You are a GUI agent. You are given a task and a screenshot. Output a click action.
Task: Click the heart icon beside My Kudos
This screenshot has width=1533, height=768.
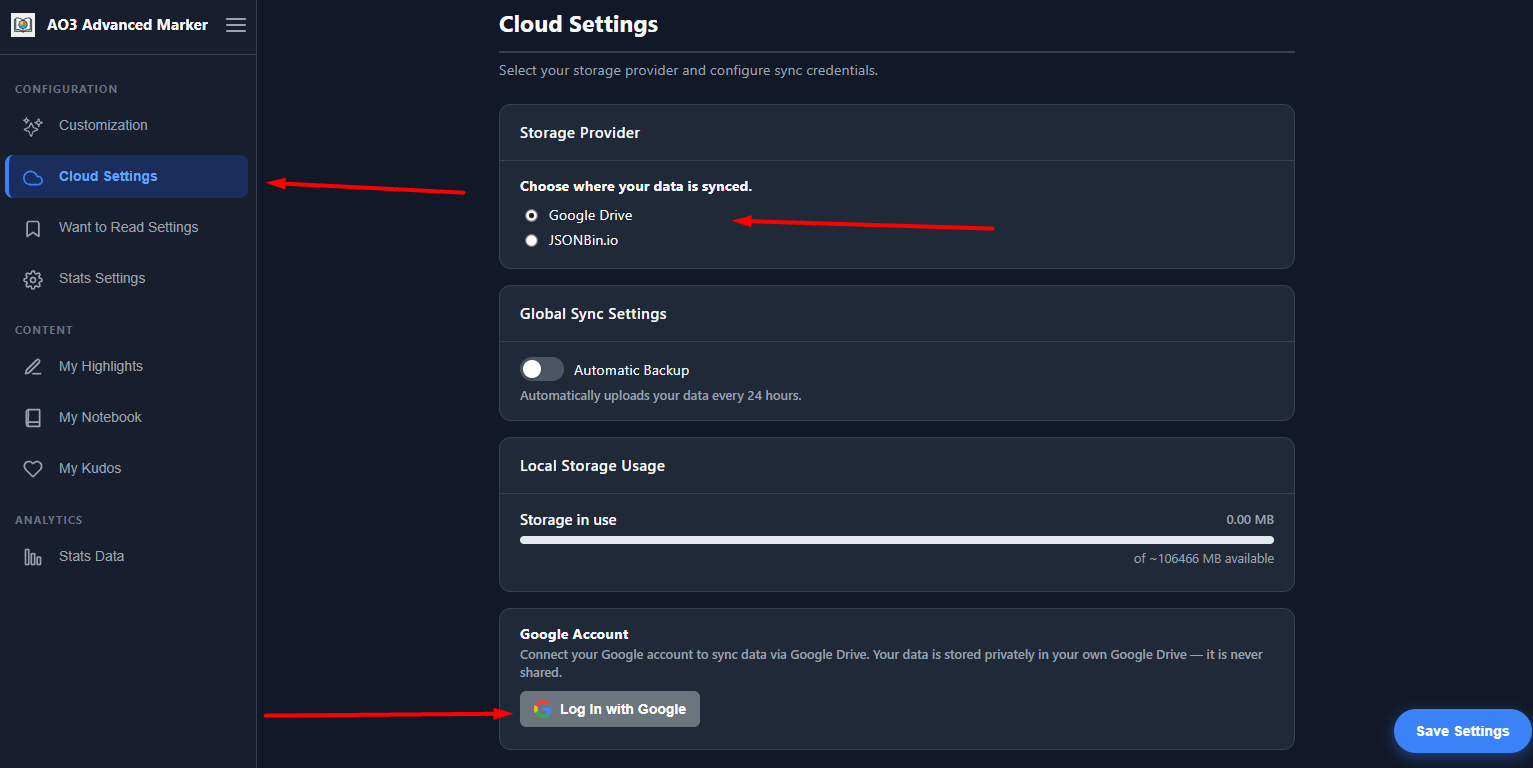pos(33,469)
